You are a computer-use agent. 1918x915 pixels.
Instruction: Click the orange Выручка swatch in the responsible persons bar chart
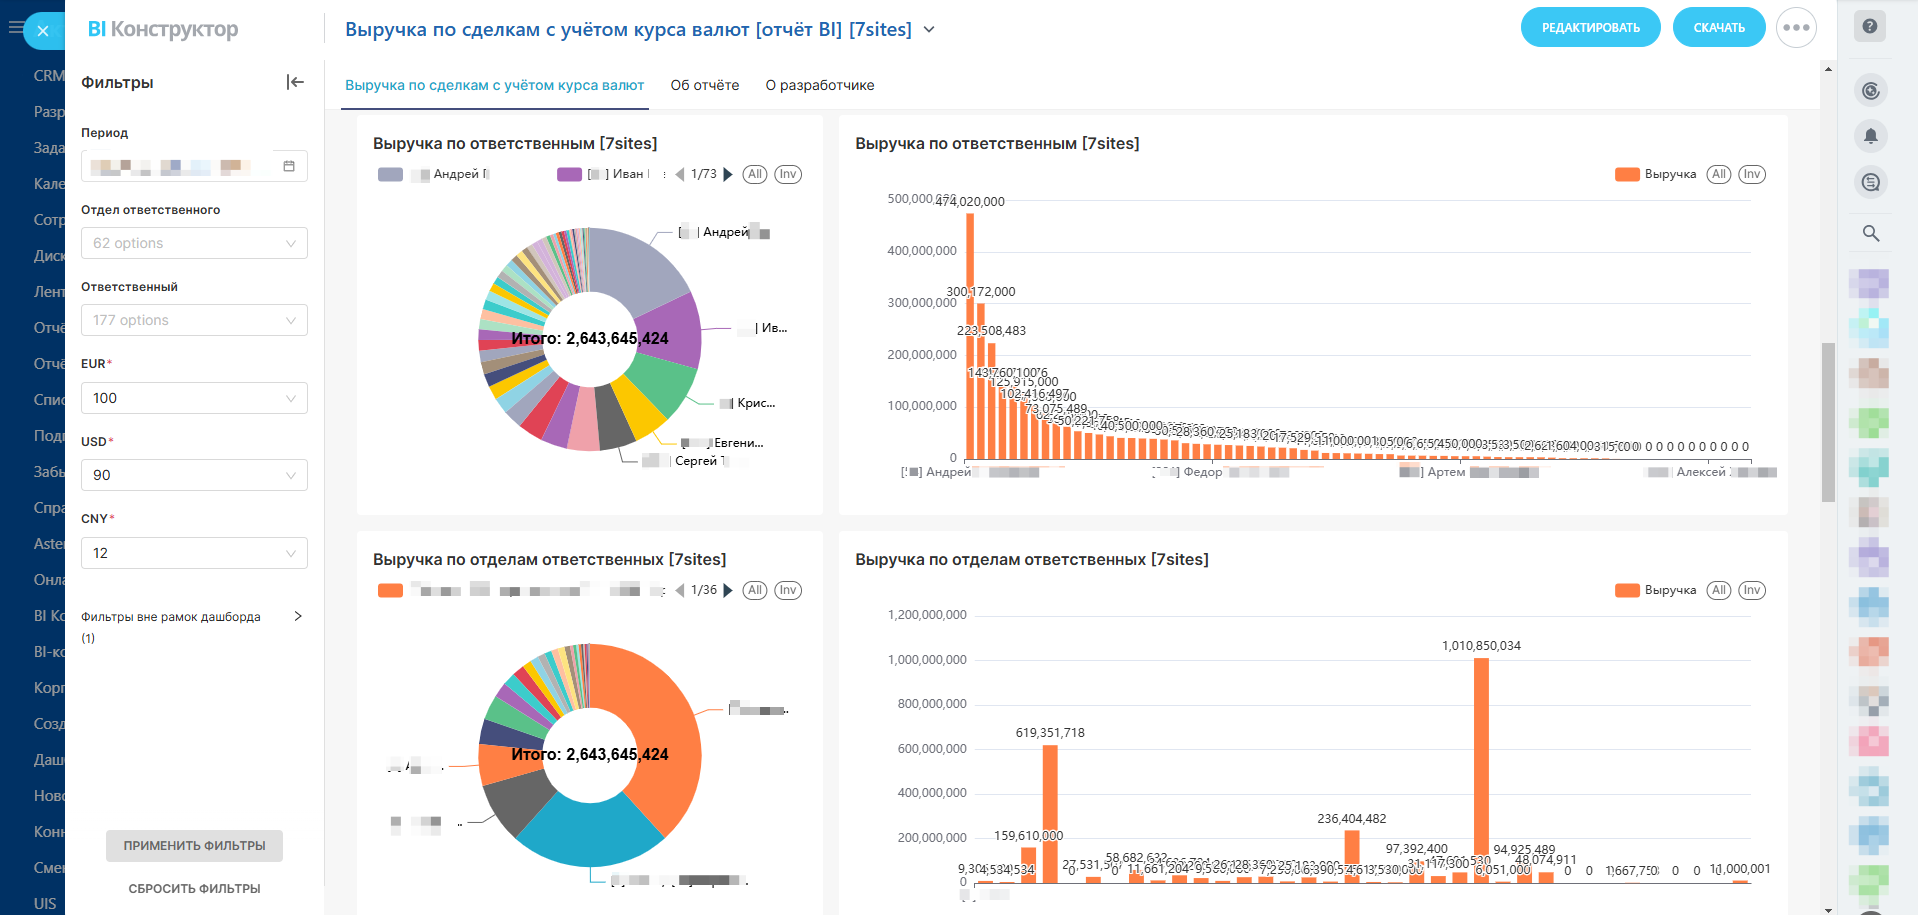point(1627,174)
